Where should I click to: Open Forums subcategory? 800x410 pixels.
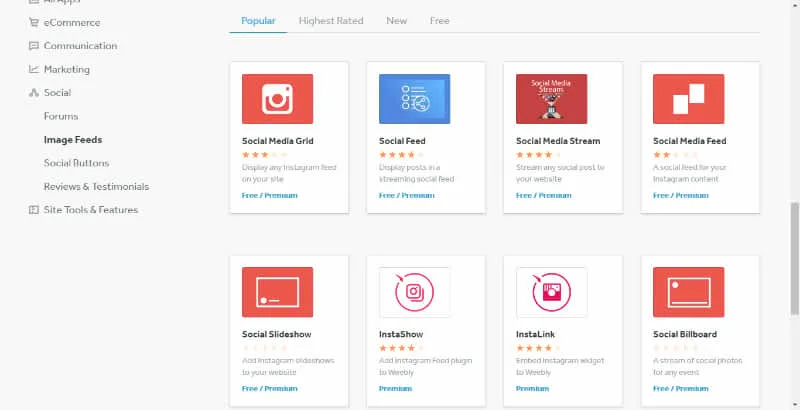pos(61,116)
